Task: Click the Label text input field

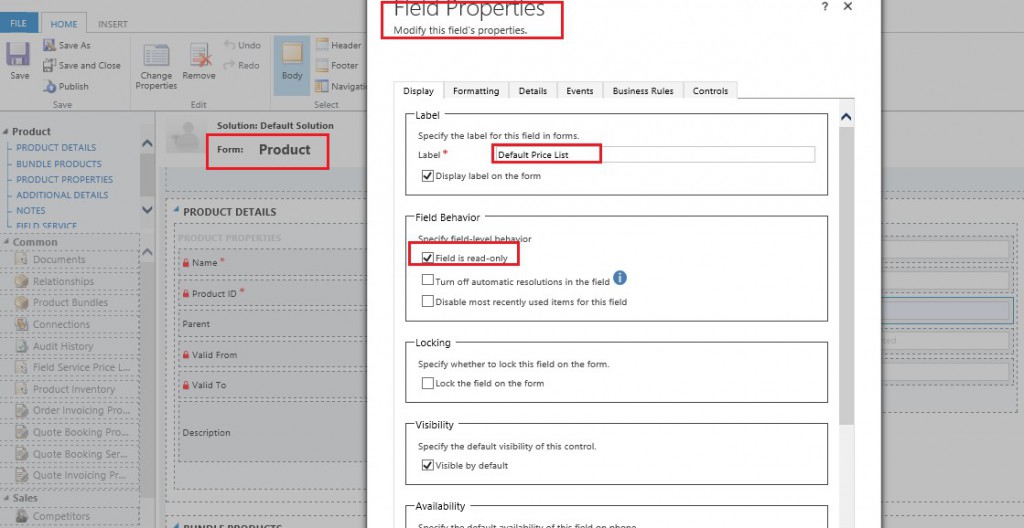Action: (x=654, y=155)
